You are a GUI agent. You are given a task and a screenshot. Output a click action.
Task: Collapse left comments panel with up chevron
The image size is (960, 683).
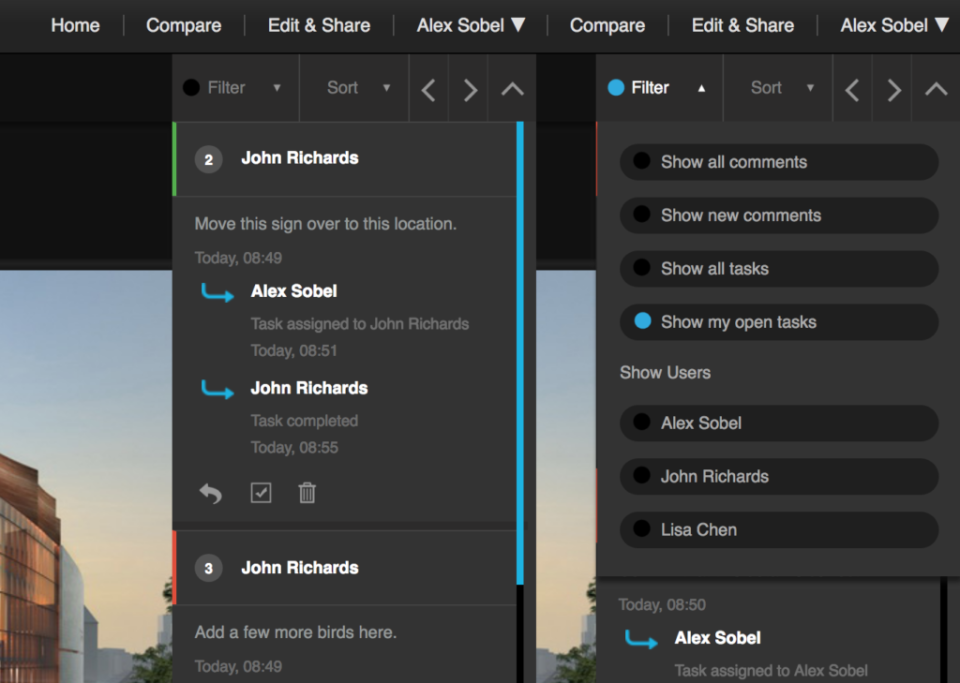tap(512, 90)
